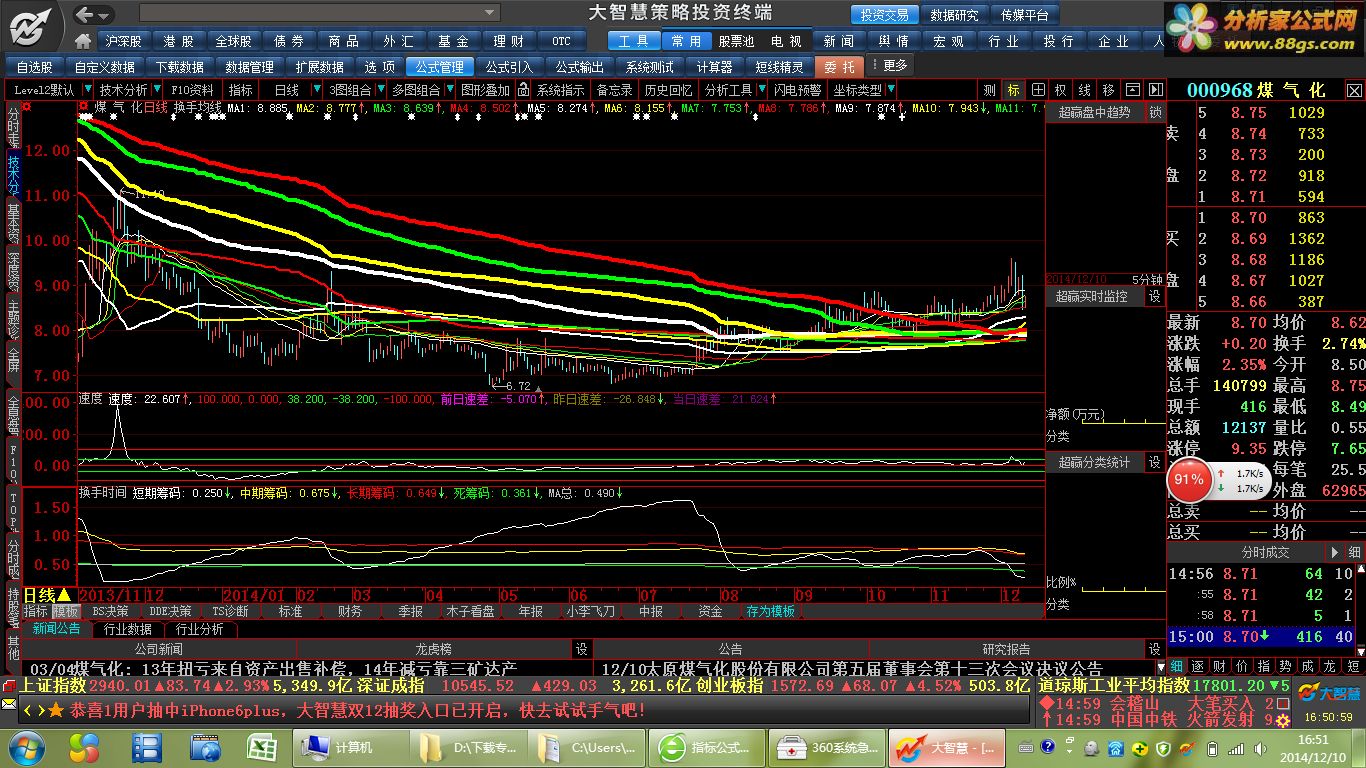The width and height of the screenshot is (1366, 768).
Task: Close the 000968 quote panel with X
Action: click(x=1354, y=90)
